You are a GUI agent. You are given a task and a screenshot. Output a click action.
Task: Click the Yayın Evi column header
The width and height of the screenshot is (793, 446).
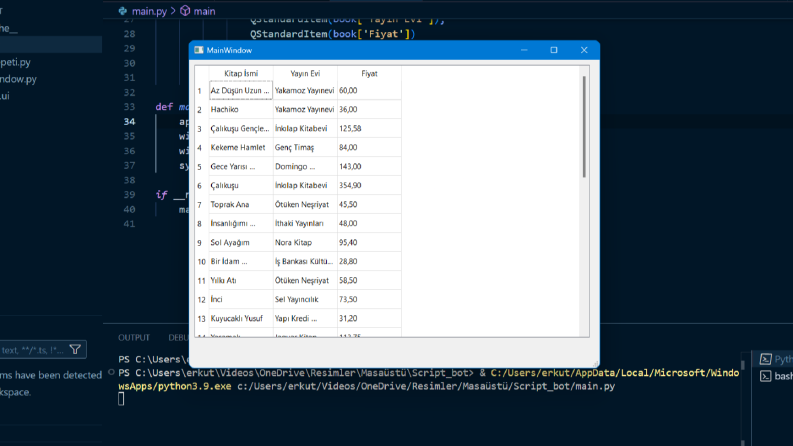305,73
